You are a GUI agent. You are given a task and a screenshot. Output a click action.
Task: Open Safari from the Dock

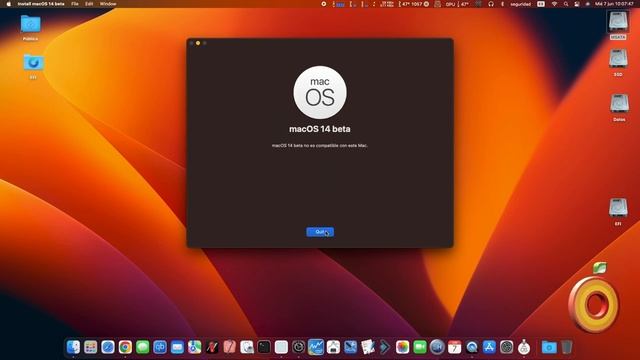108,347
